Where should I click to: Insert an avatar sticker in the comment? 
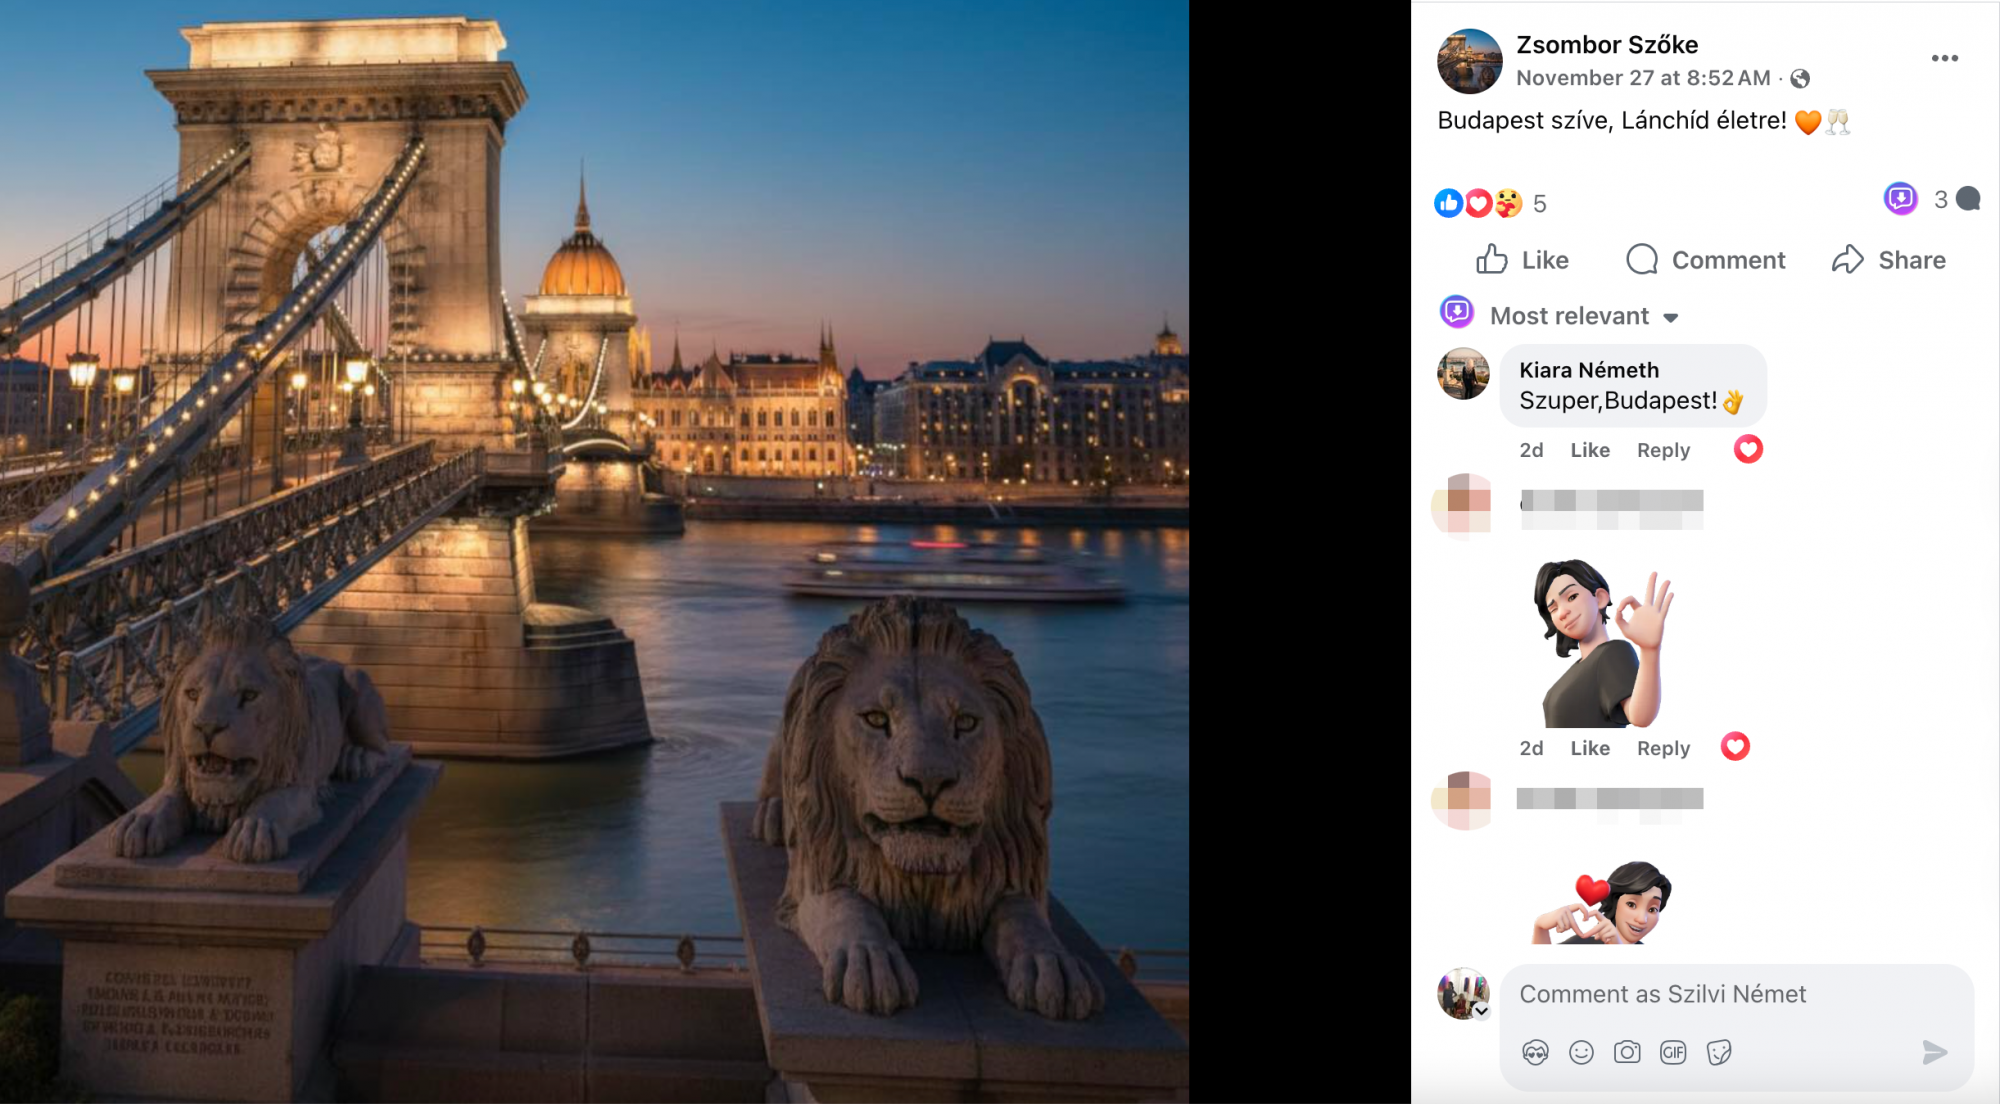1535,1052
